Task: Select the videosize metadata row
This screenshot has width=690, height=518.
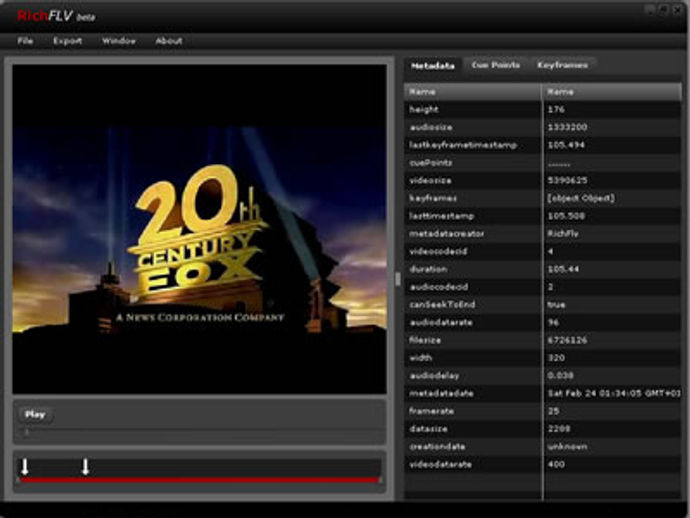Action: click(543, 180)
